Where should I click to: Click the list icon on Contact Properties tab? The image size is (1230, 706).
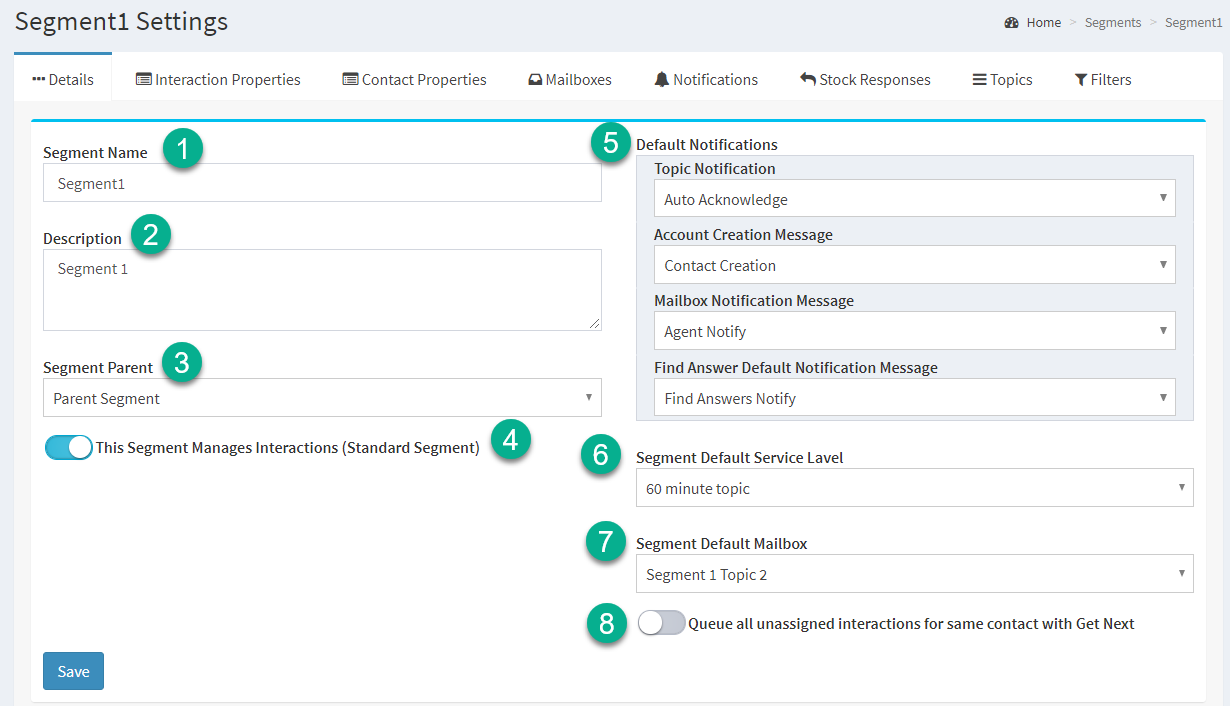[x=350, y=79]
